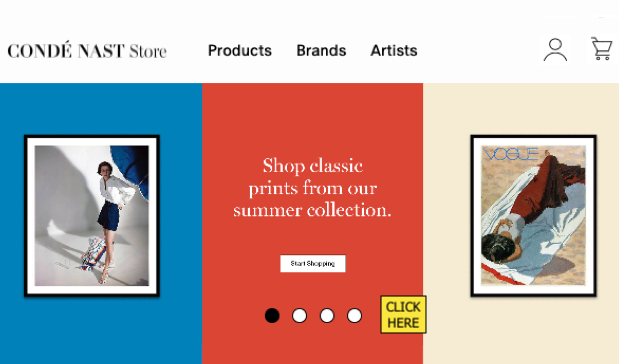The height and width of the screenshot is (364, 619).
Task: Open the framed woman with umbrella photograph
Action: point(92,216)
